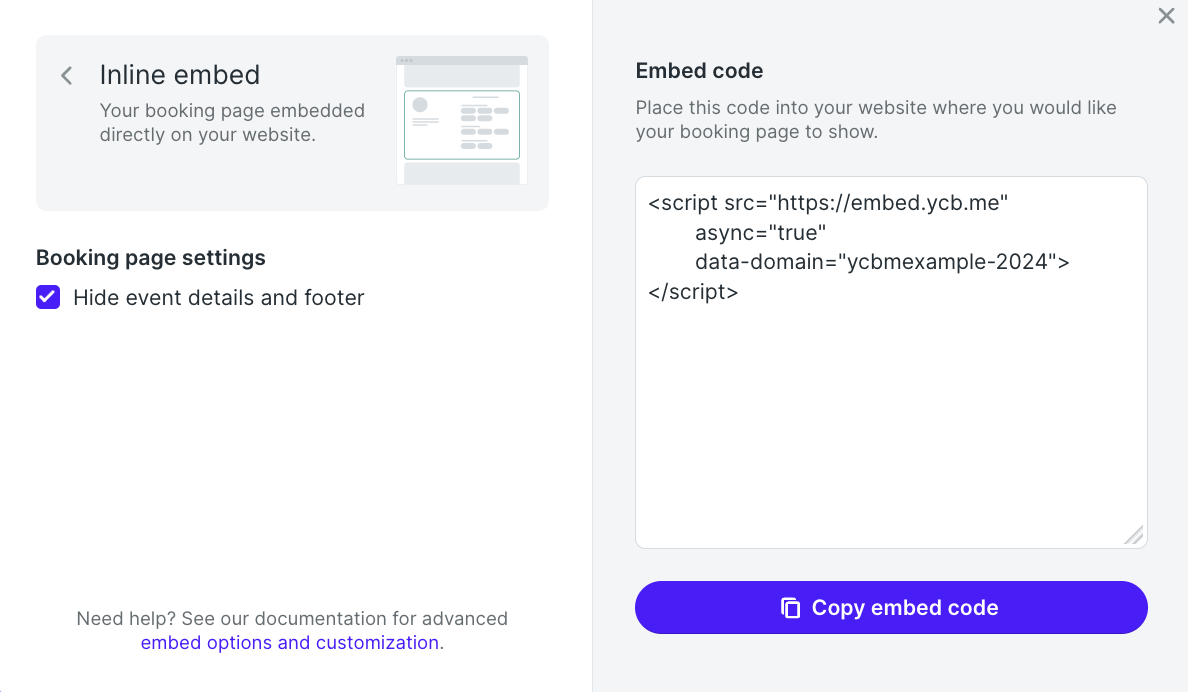The image size is (1188, 692).
Task: Place cursor on the data-domain line
Action: coord(883,262)
